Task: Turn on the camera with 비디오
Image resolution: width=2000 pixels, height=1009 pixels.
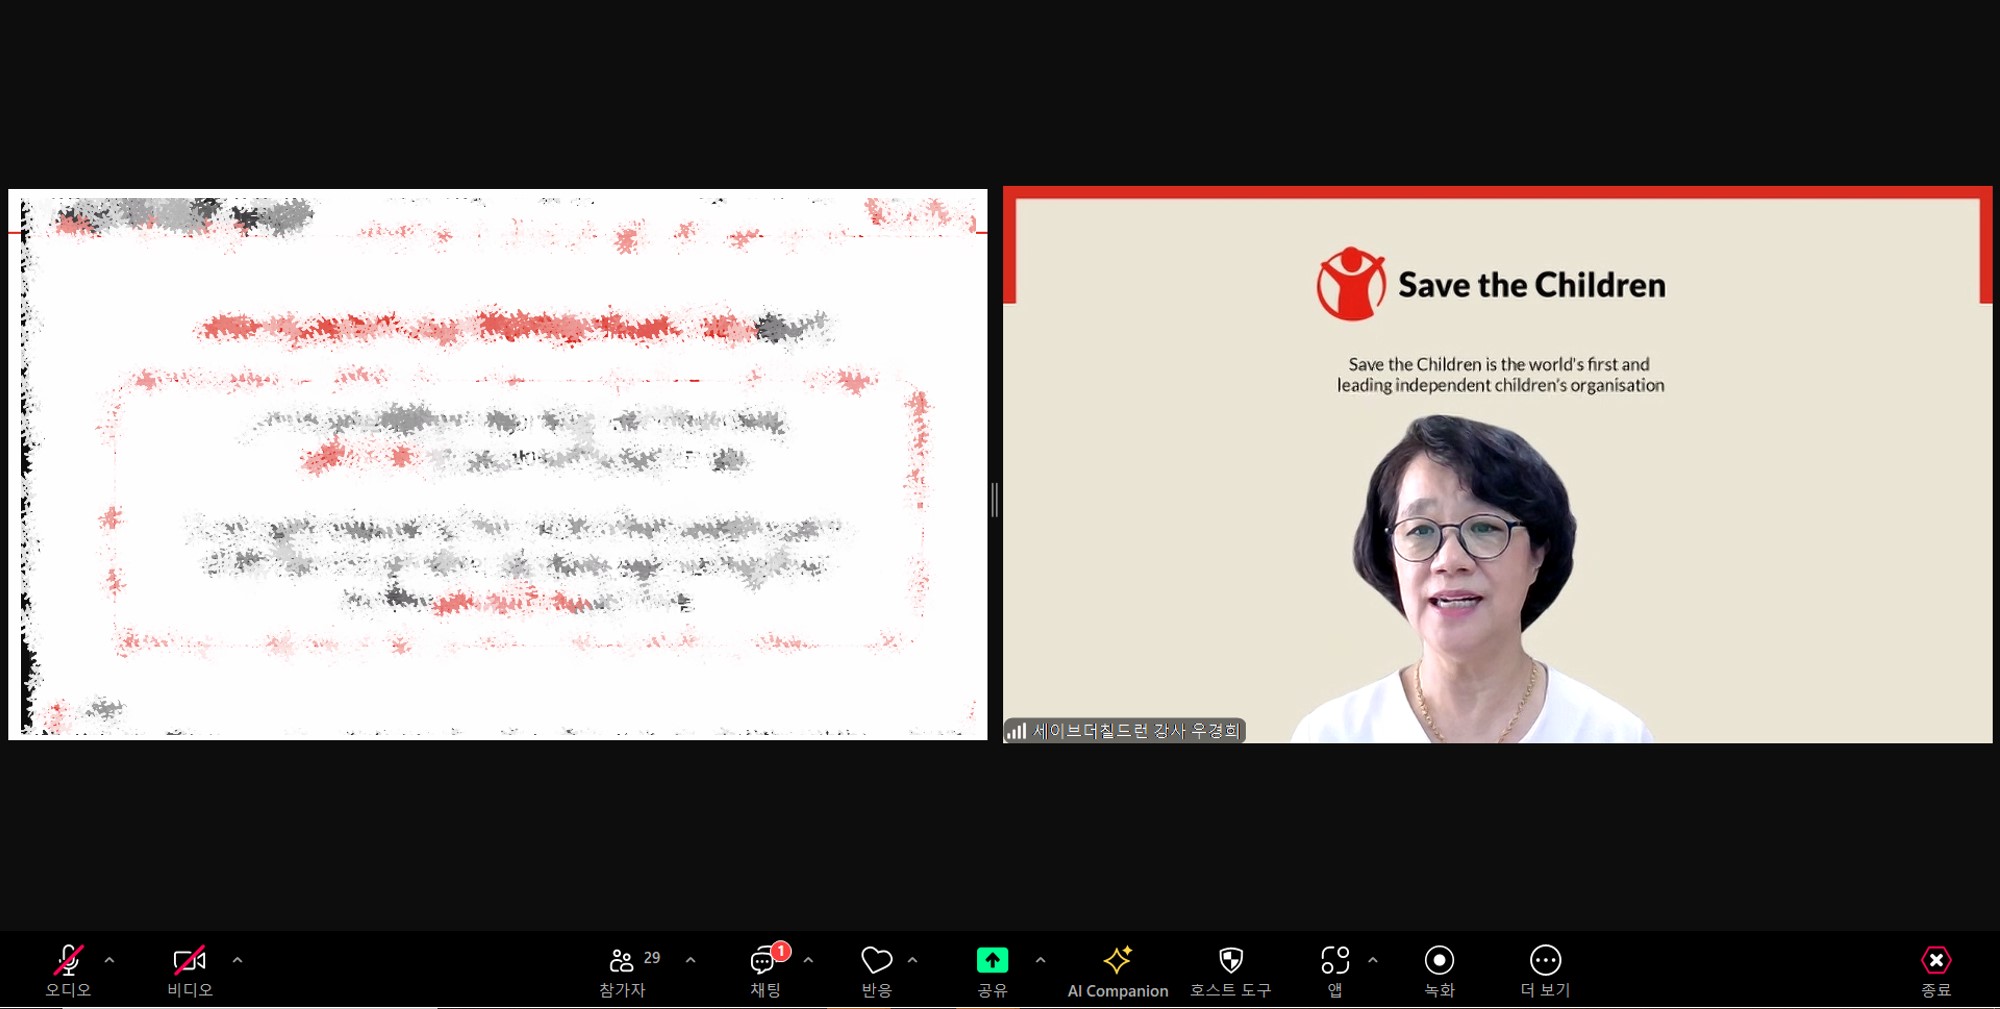Action: pyautogui.click(x=189, y=971)
